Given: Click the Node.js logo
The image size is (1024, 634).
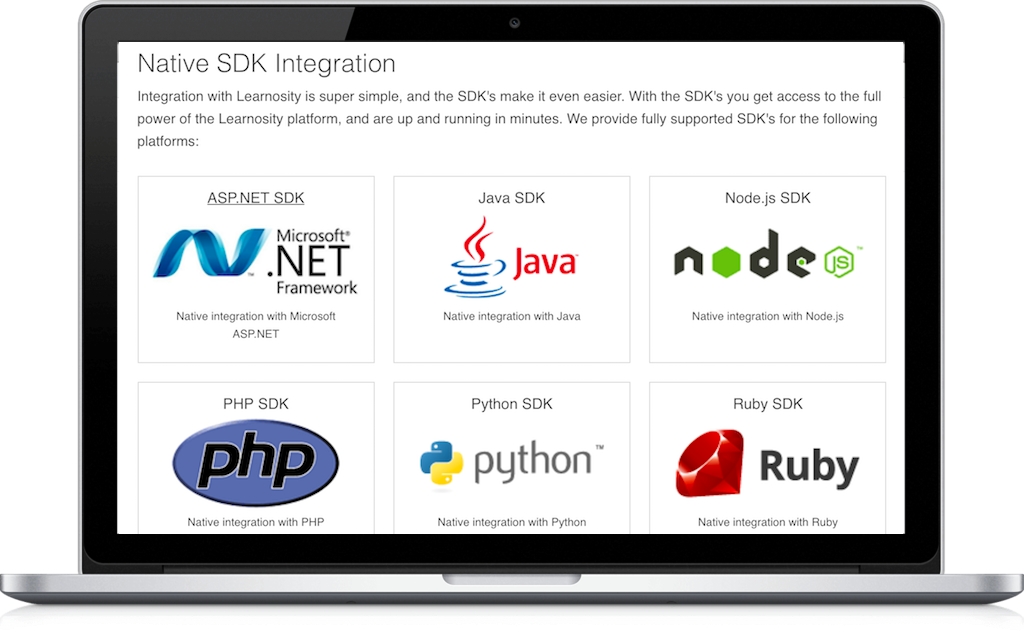Looking at the screenshot, I should tap(768, 254).
